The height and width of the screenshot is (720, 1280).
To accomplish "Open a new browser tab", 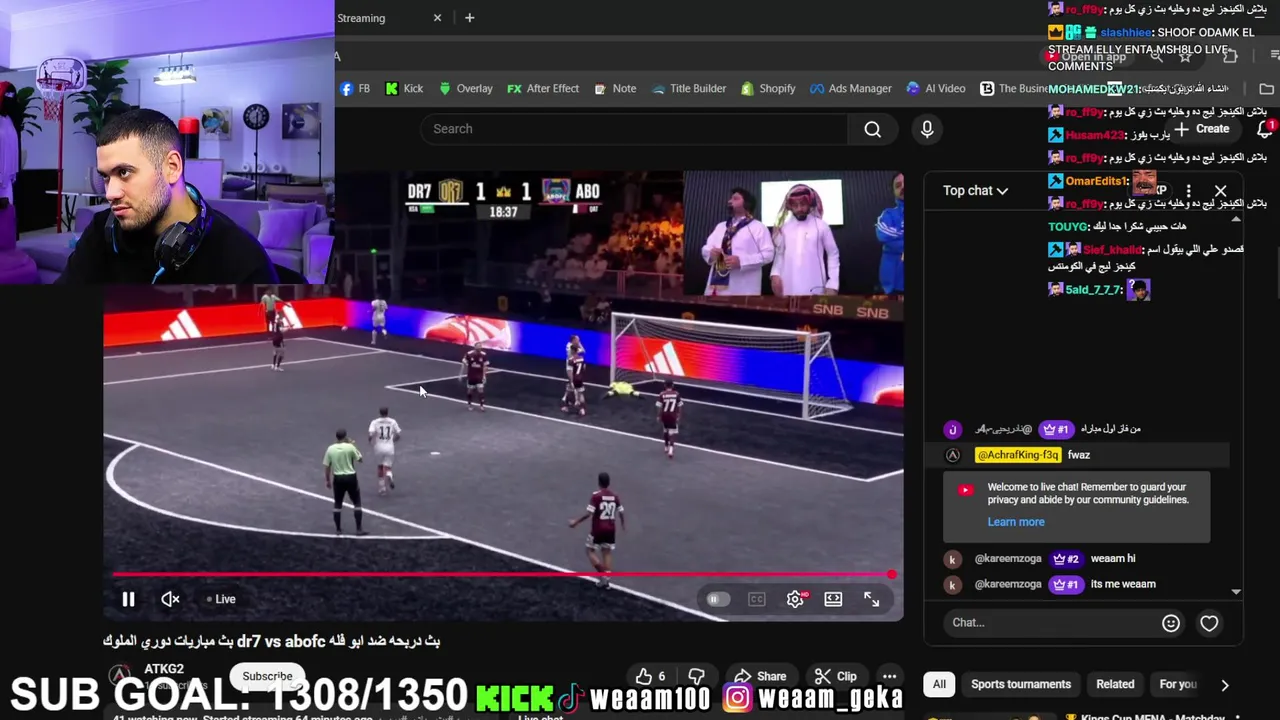I will coord(469,18).
